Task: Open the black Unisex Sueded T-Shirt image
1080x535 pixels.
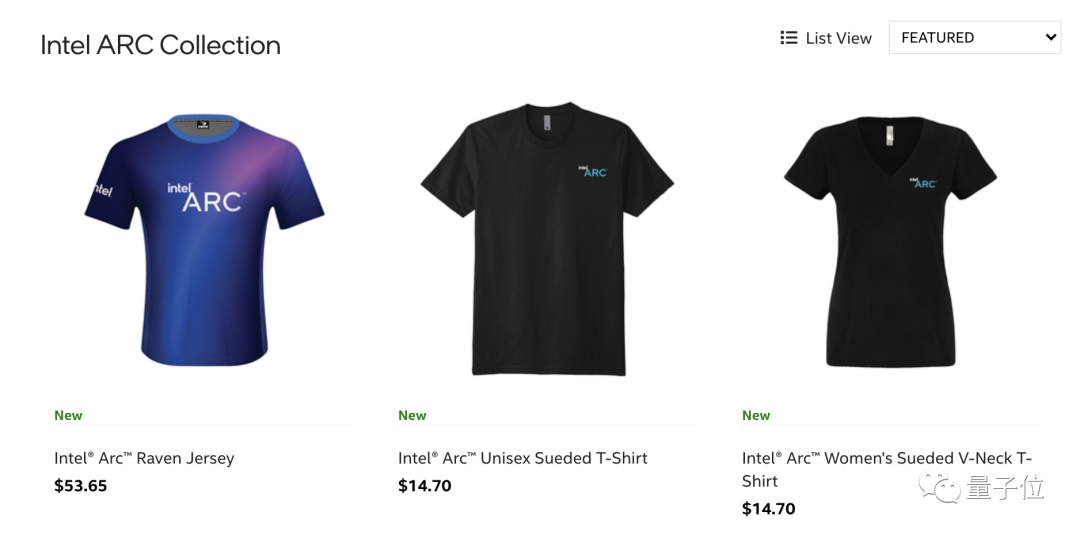Action: (547, 240)
